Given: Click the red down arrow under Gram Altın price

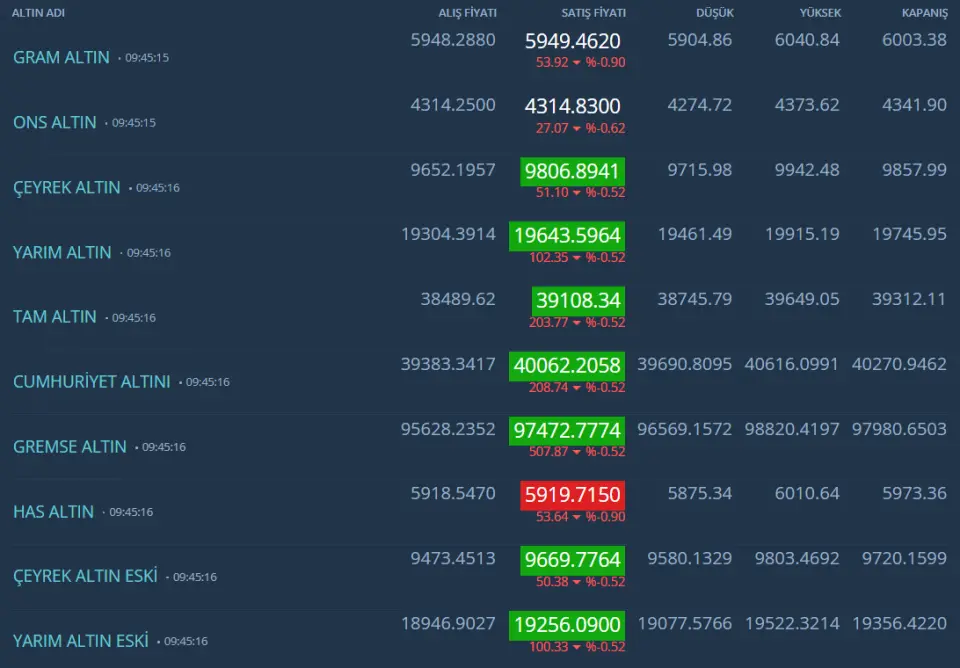Looking at the screenshot, I should pyautogui.click(x=577, y=63).
